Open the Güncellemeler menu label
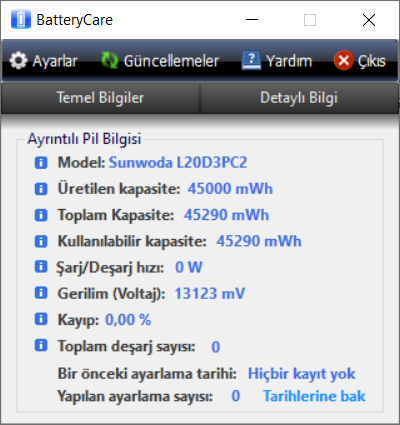 pyautogui.click(x=171, y=61)
